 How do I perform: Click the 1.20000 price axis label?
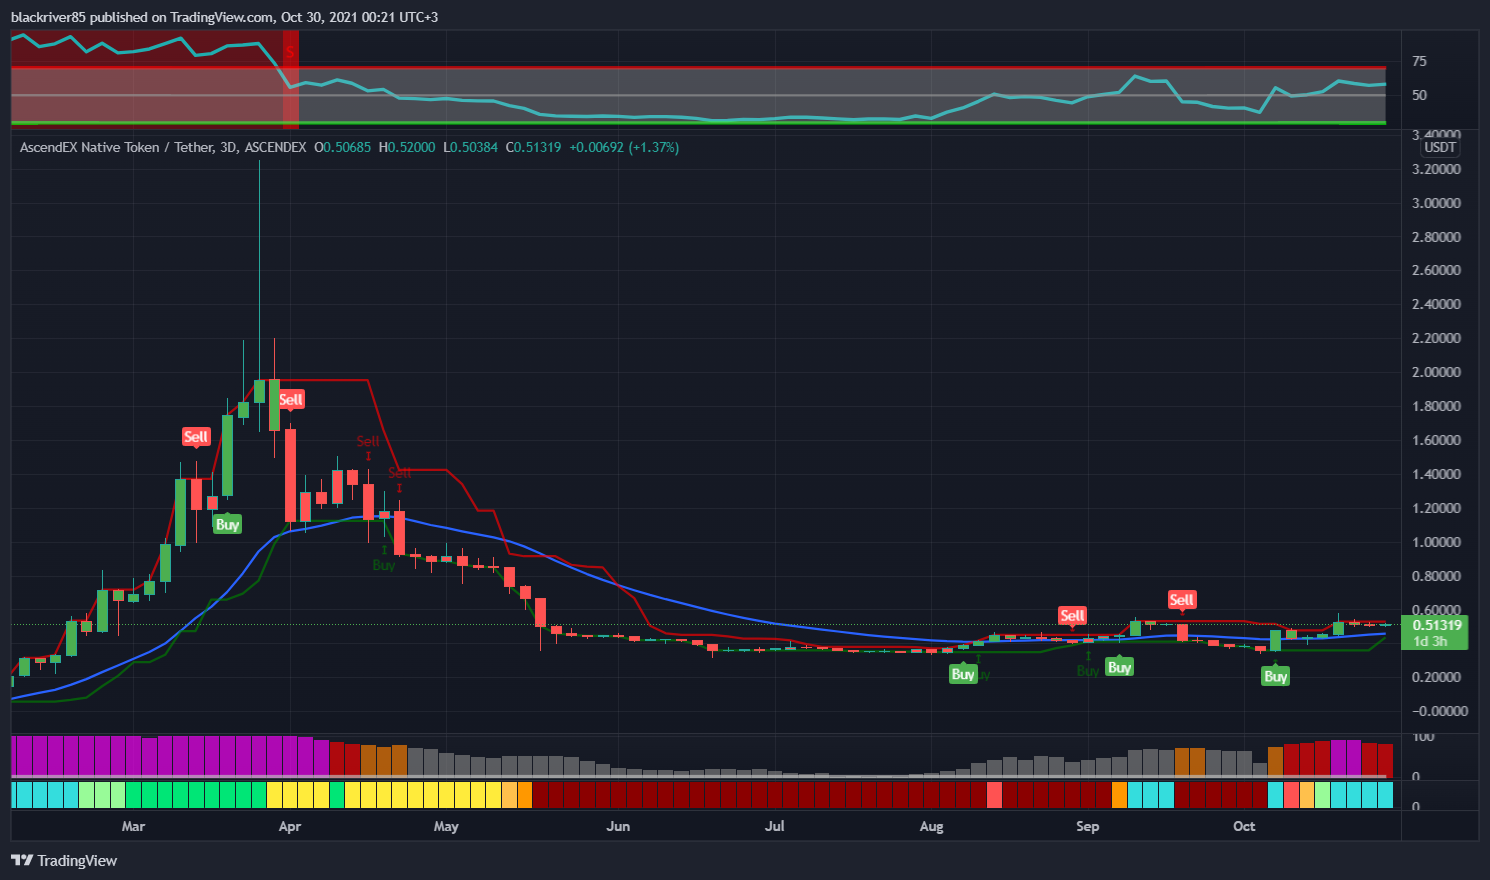[1436, 508]
